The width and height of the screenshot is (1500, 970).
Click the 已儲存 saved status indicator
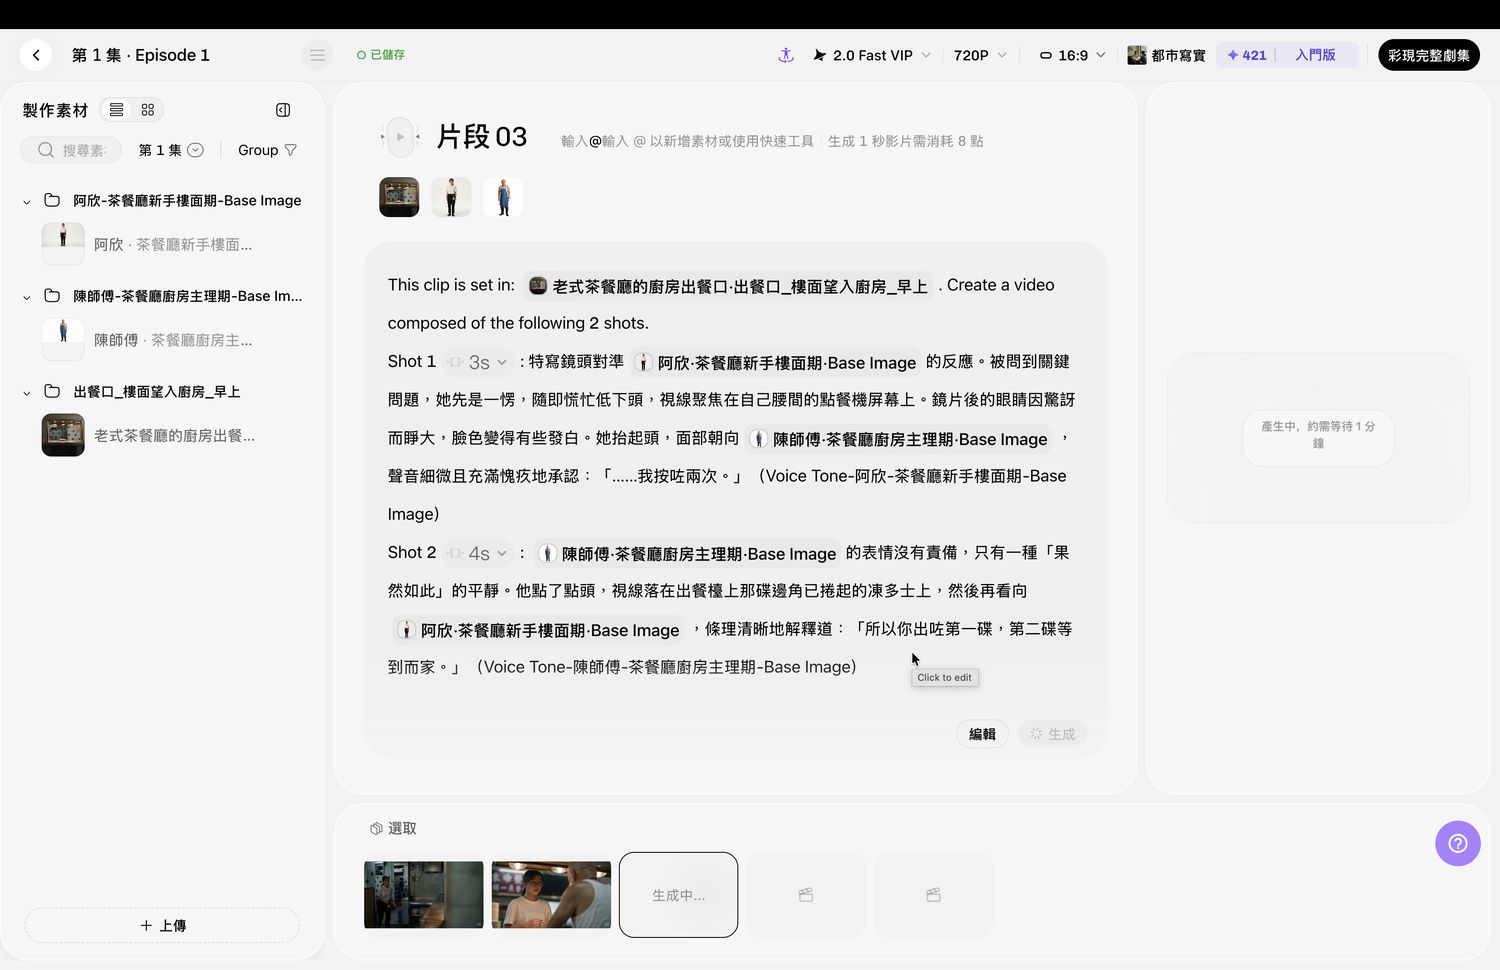click(x=381, y=55)
